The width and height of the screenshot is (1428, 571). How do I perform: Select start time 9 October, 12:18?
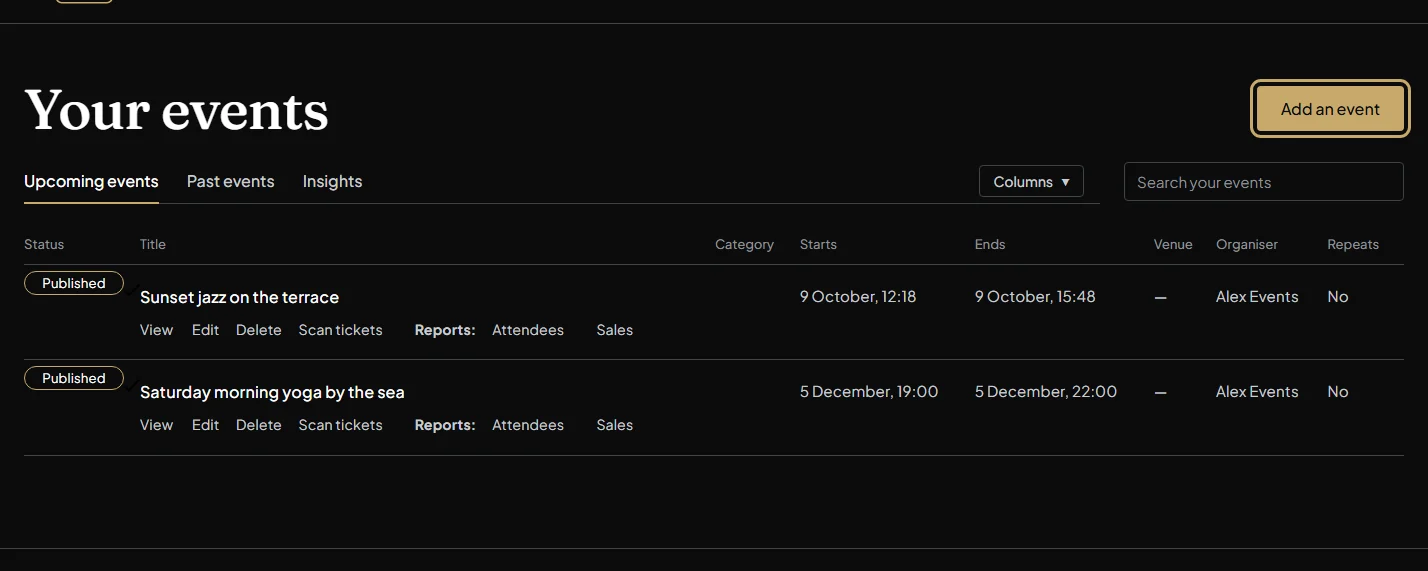pos(858,297)
